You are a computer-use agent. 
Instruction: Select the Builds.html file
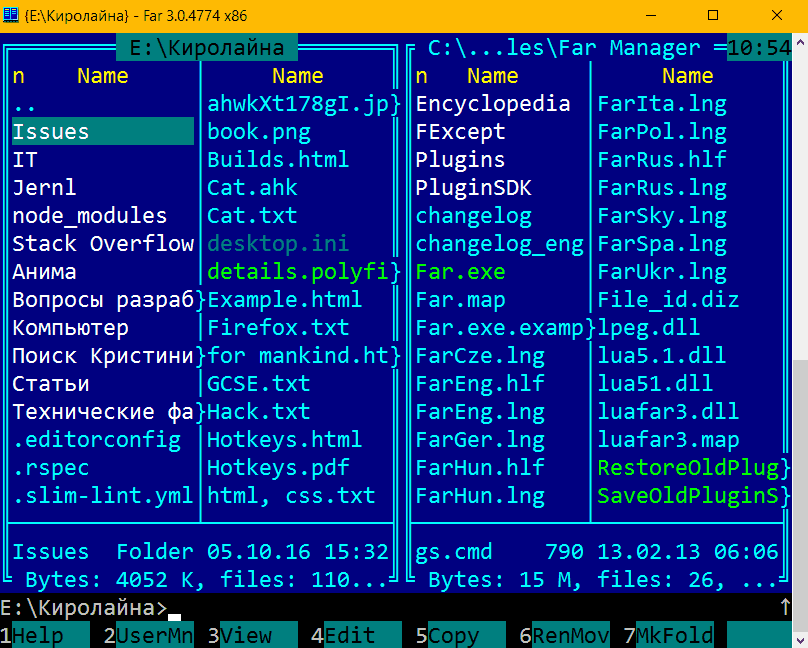(278, 160)
